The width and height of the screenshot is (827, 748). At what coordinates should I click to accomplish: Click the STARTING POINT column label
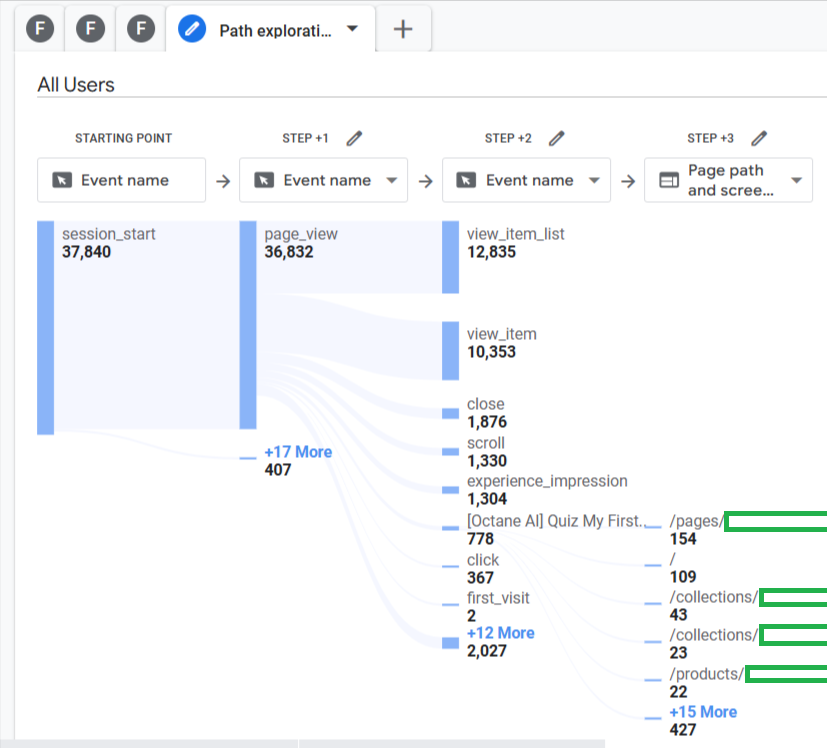(x=123, y=138)
